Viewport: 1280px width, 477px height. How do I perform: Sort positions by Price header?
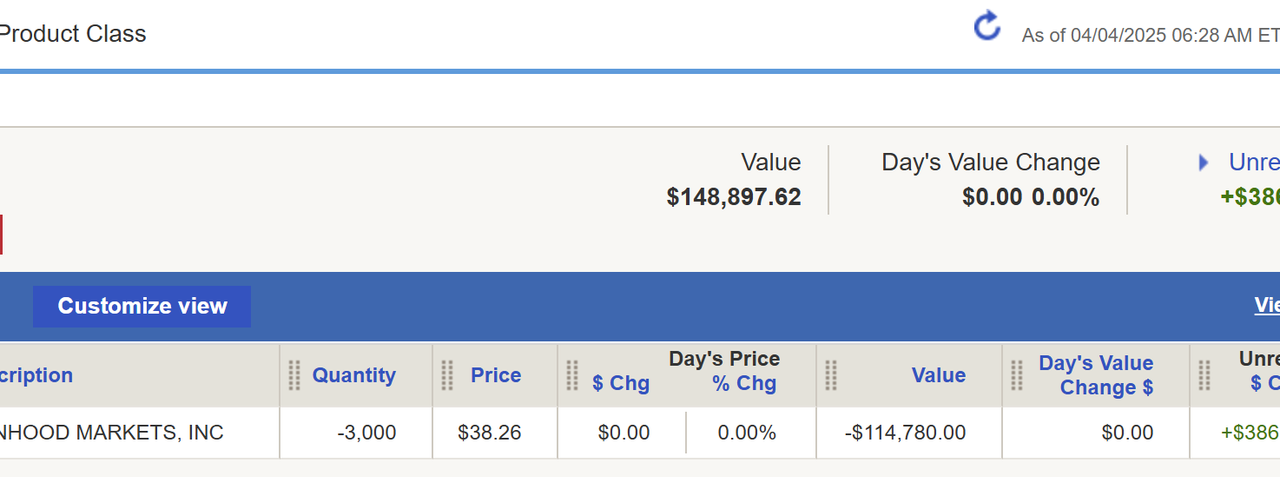click(496, 376)
